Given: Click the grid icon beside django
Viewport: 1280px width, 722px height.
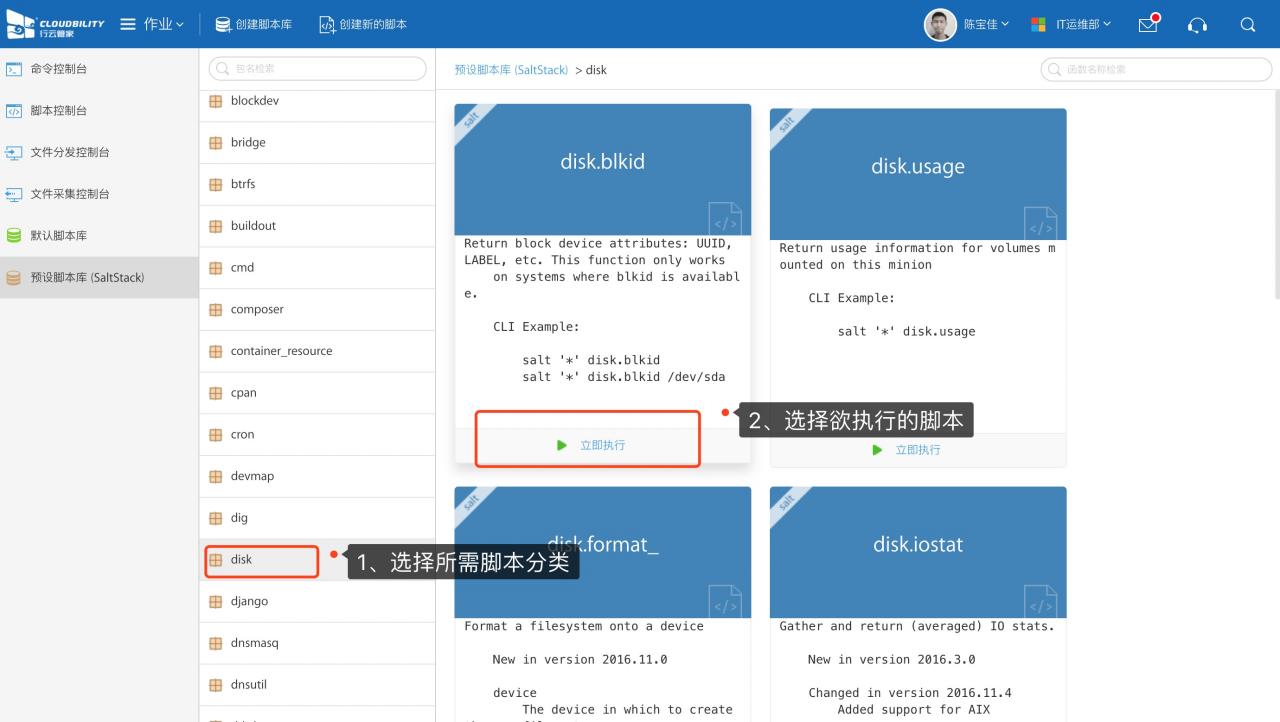Looking at the screenshot, I should coord(215,602).
